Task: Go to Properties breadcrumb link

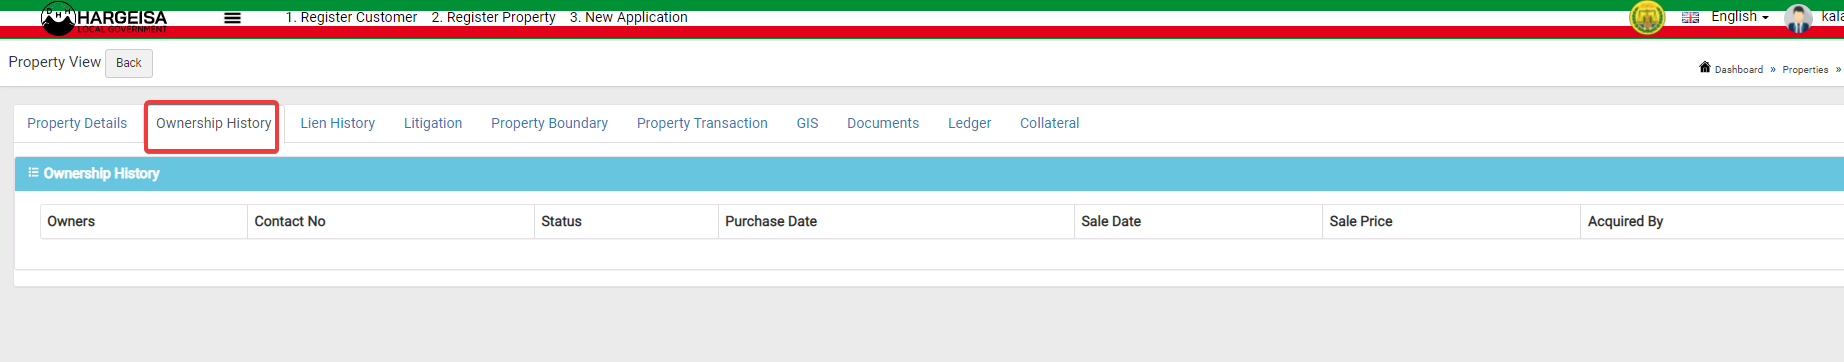Action: (1805, 69)
